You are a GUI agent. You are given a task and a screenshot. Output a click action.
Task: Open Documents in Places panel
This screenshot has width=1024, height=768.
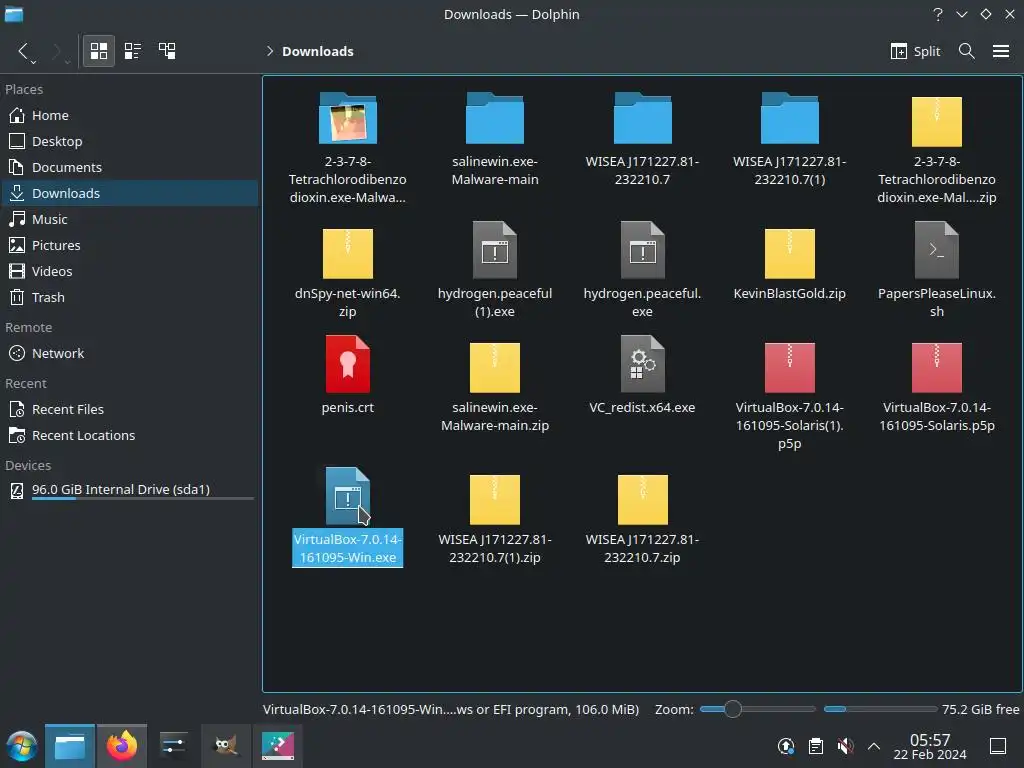129,167
